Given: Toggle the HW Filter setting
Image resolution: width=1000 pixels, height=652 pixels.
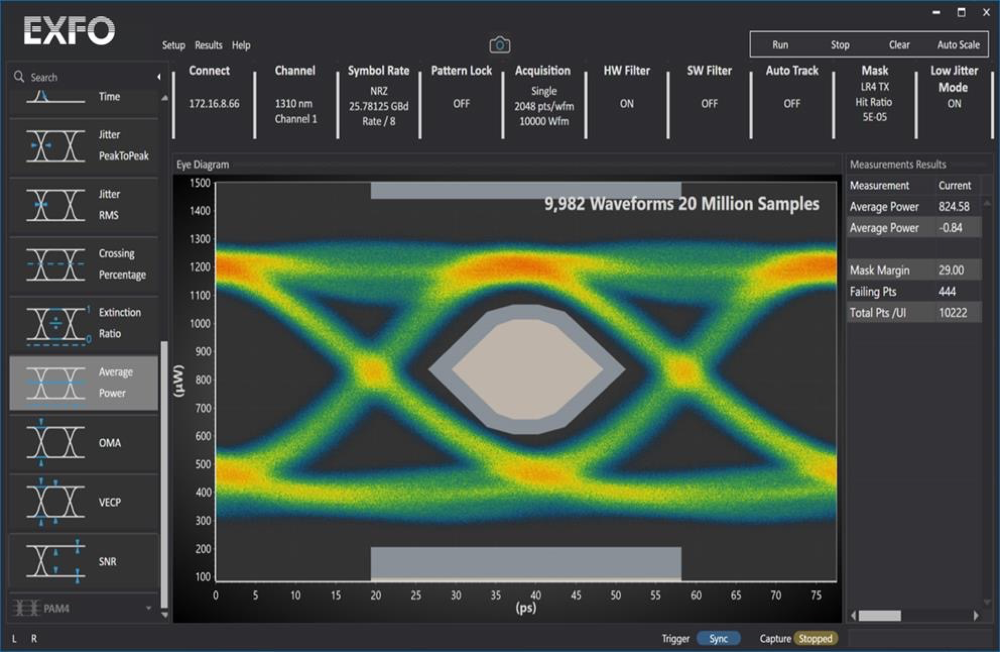Looking at the screenshot, I should (626, 103).
